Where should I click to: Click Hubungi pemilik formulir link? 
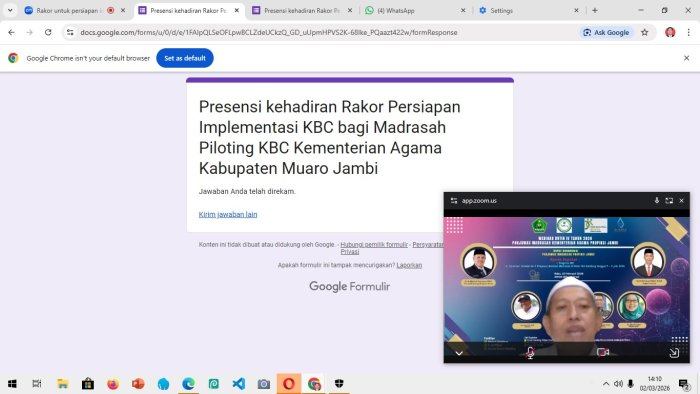pos(374,245)
